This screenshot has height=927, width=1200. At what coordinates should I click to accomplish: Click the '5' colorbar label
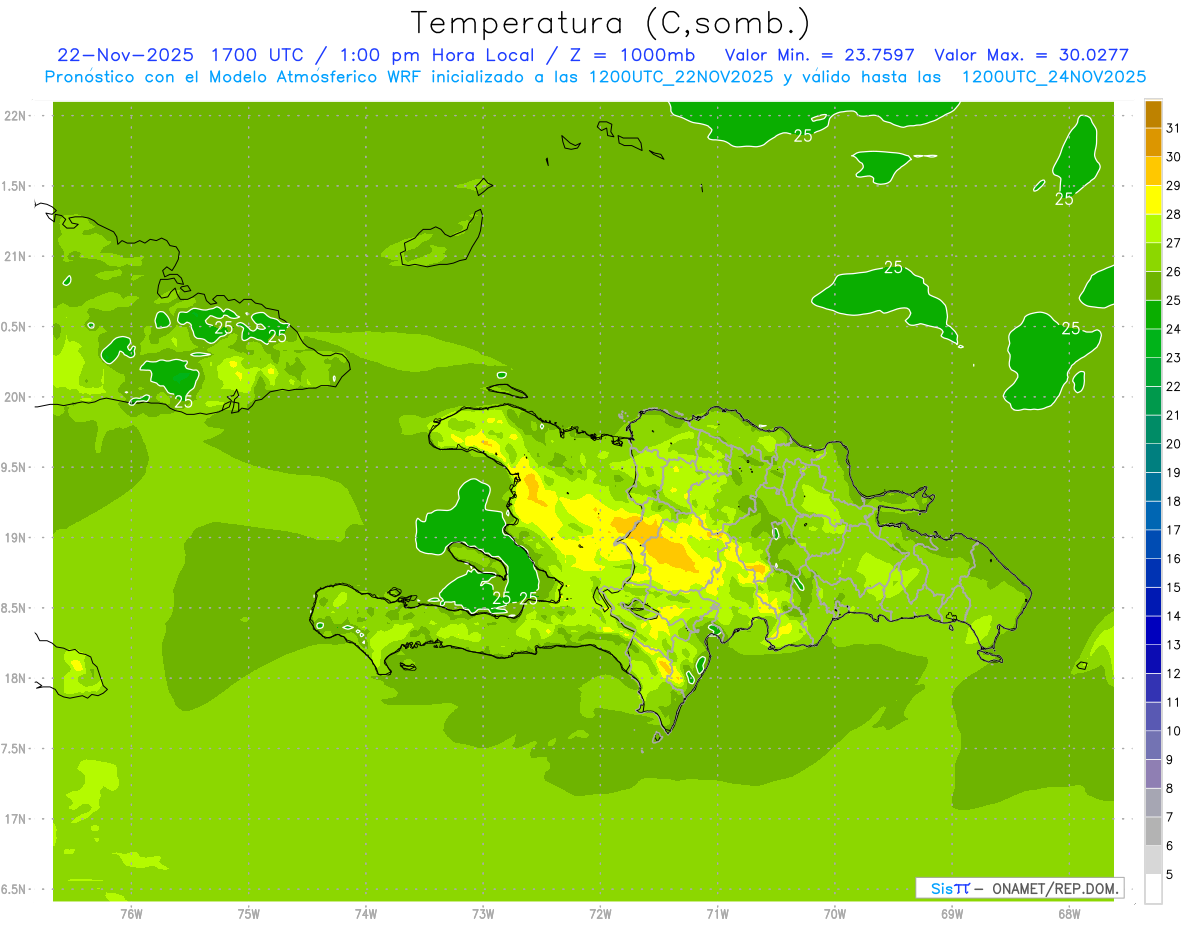pyautogui.click(x=1170, y=874)
